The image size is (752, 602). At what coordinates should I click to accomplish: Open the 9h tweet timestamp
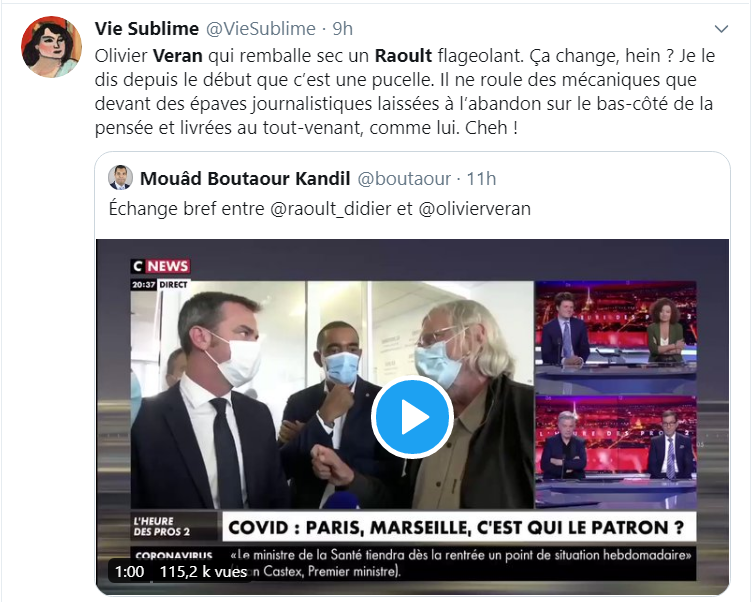tap(342, 29)
